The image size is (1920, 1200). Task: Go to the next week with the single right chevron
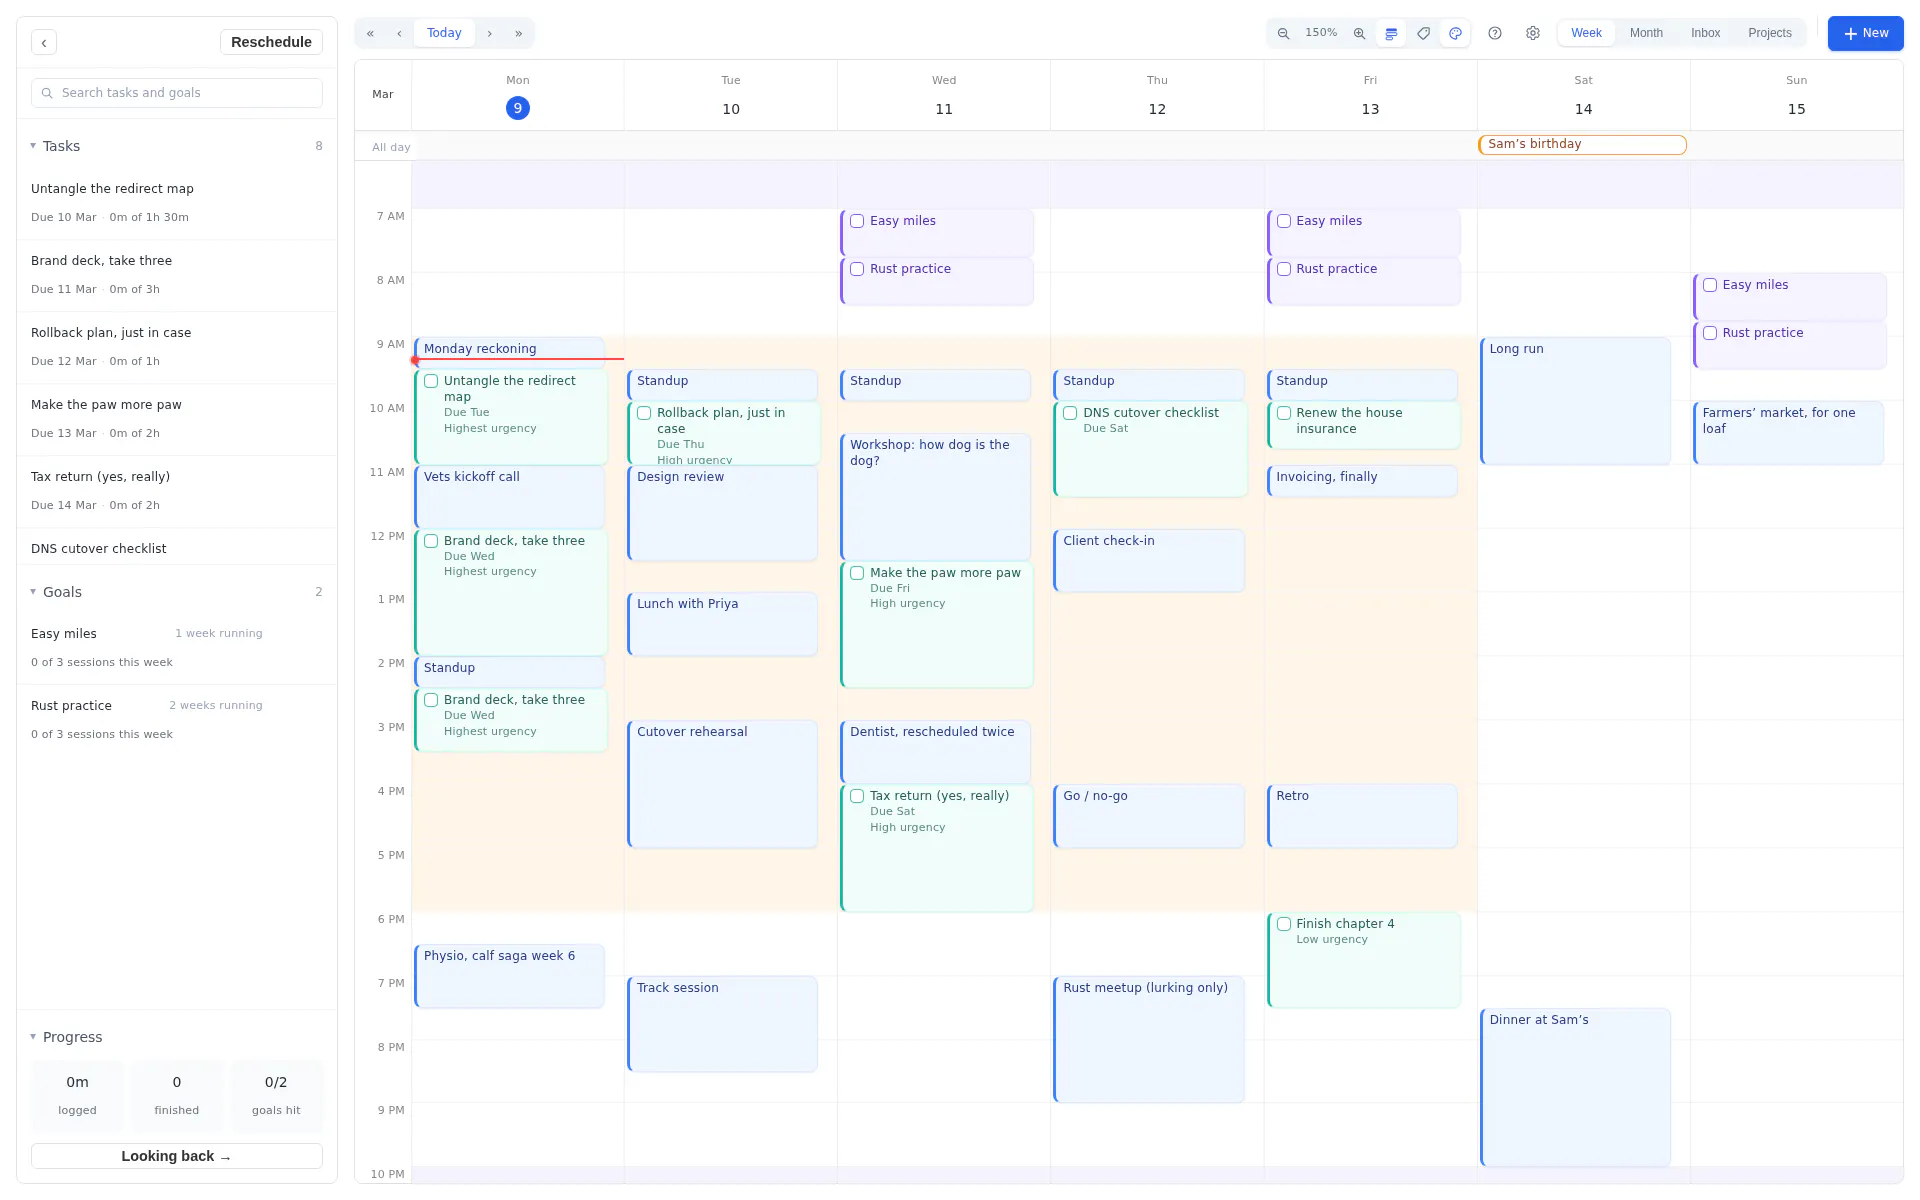click(x=489, y=33)
